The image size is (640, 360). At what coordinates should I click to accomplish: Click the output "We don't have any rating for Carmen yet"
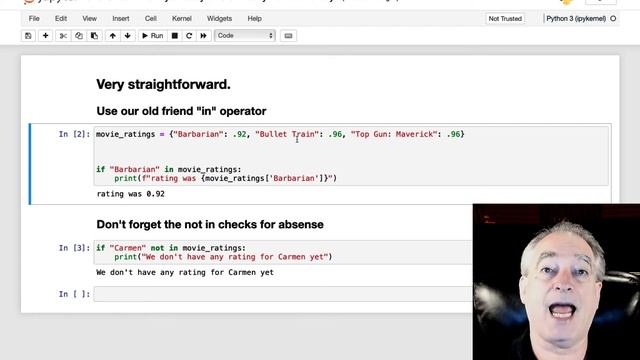[x=185, y=272]
